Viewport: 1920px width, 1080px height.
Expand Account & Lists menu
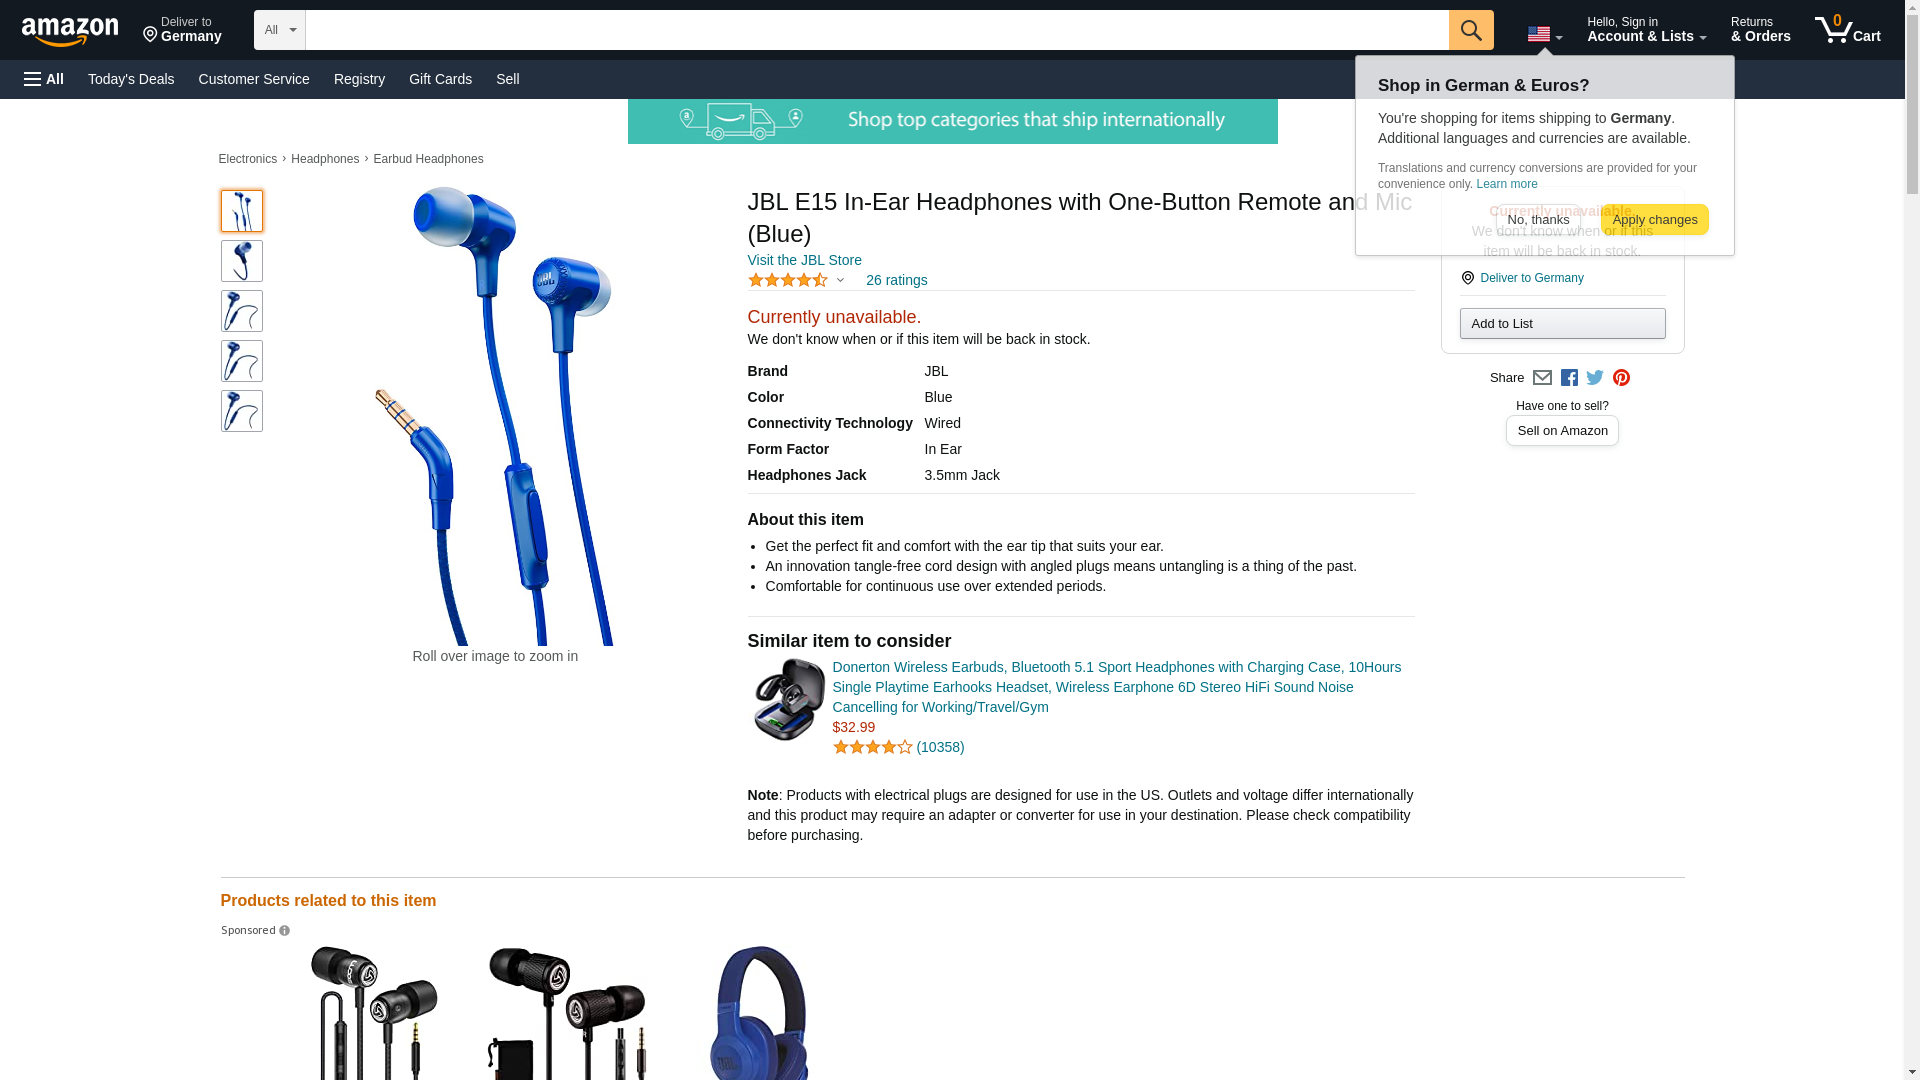point(1646,30)
